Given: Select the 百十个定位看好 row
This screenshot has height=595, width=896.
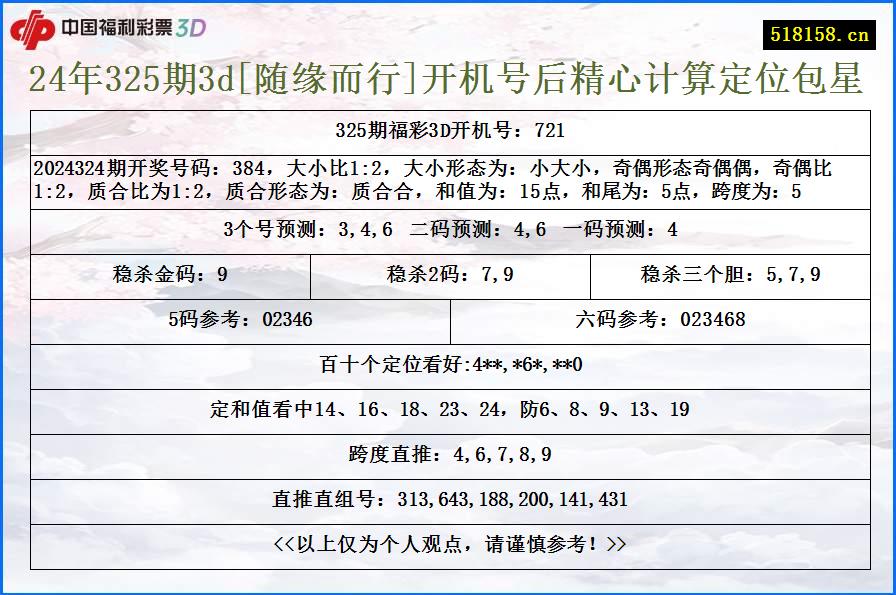Looking at the screenshot, I should (448, 365).
